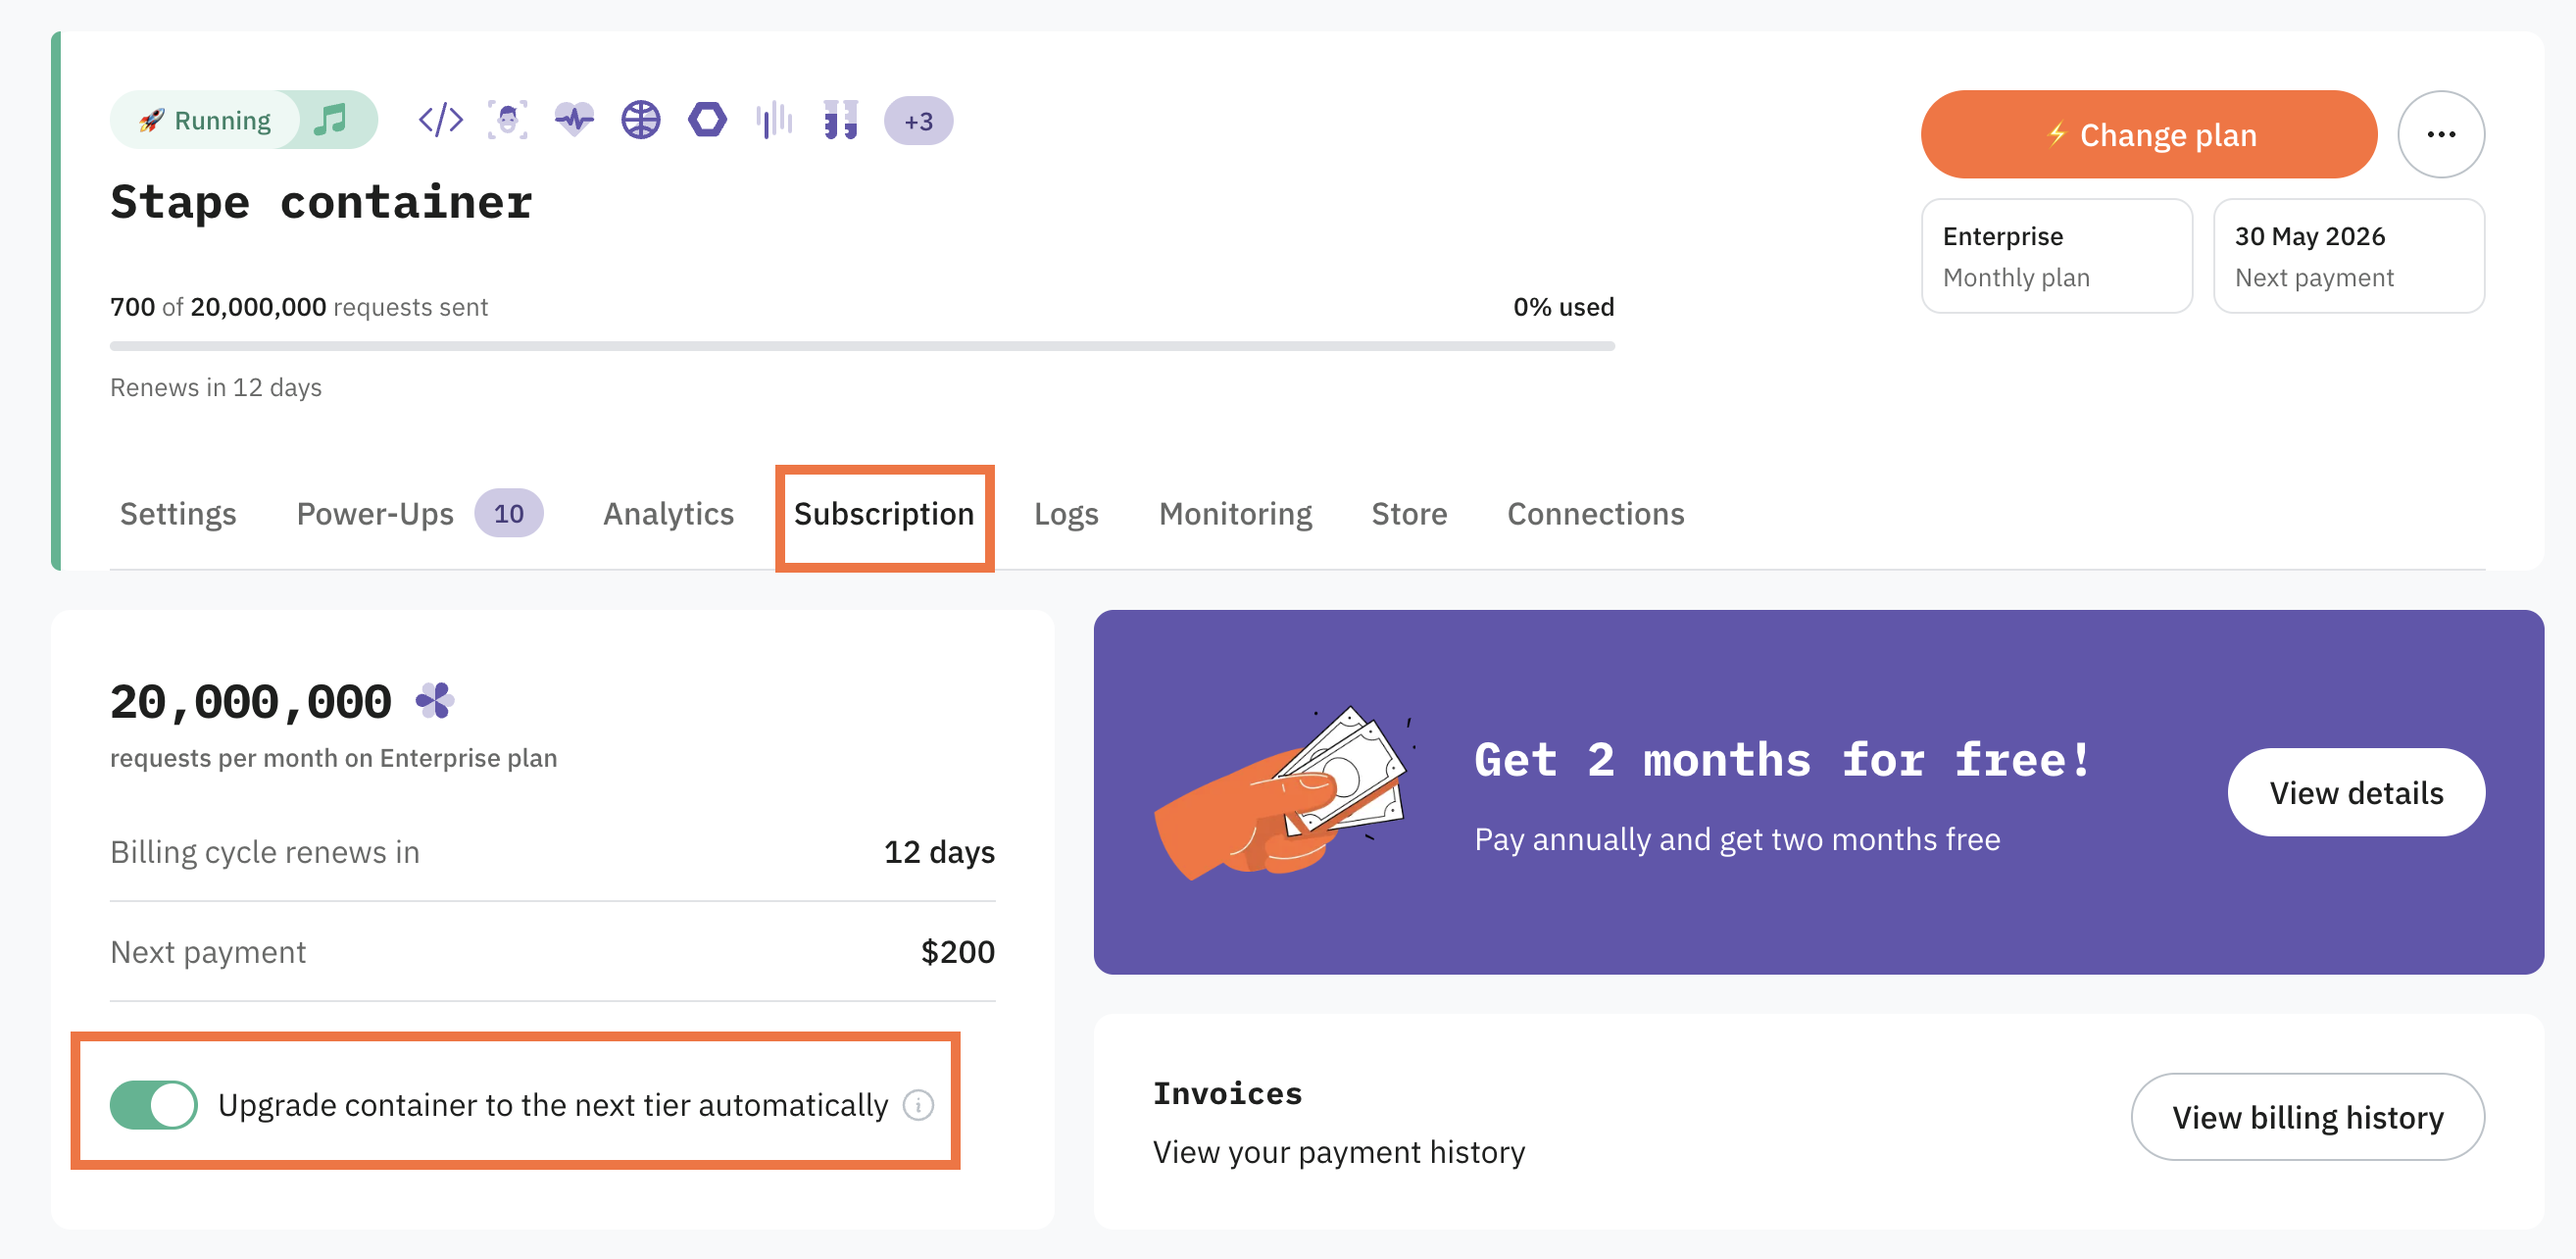The height and width of the screenshot is (1259, 2576).
Task: Click the "Renews in 12 days" text
Action: coord(216,387)
